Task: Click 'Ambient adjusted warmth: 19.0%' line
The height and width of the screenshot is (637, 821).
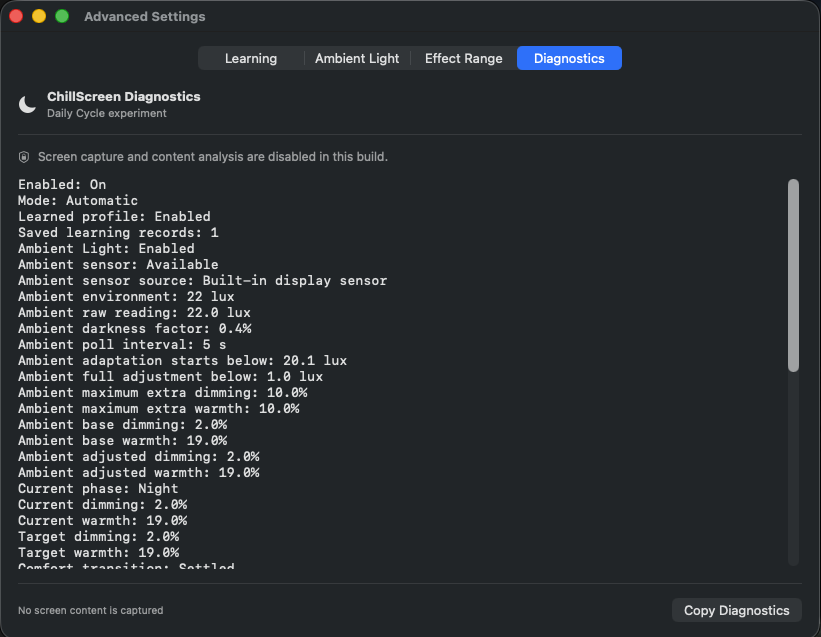Action: 139,472
